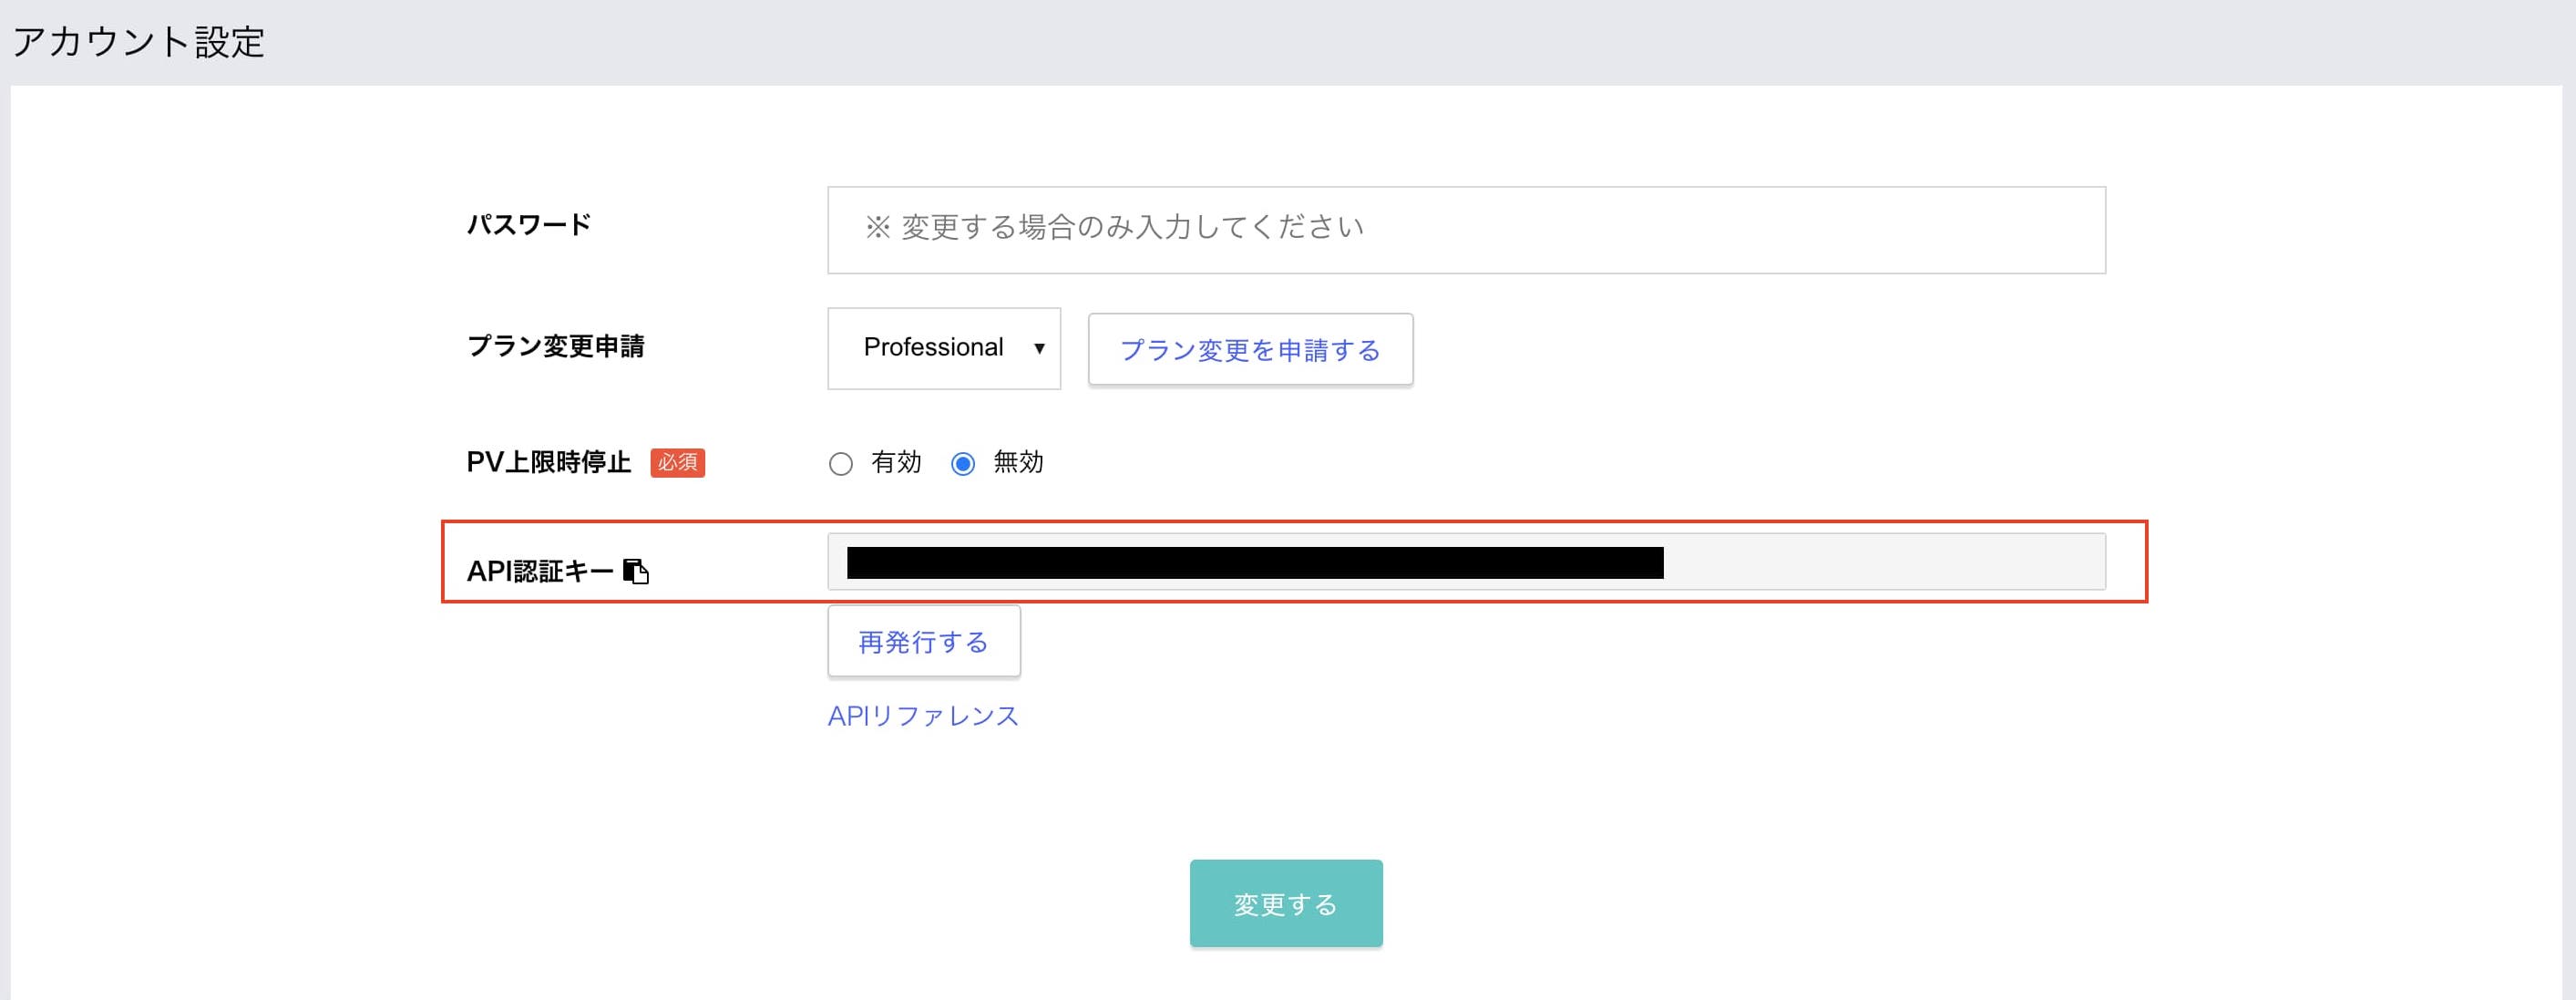
Task: Click the PV上限時停止 label
Action: click(549, 462)
